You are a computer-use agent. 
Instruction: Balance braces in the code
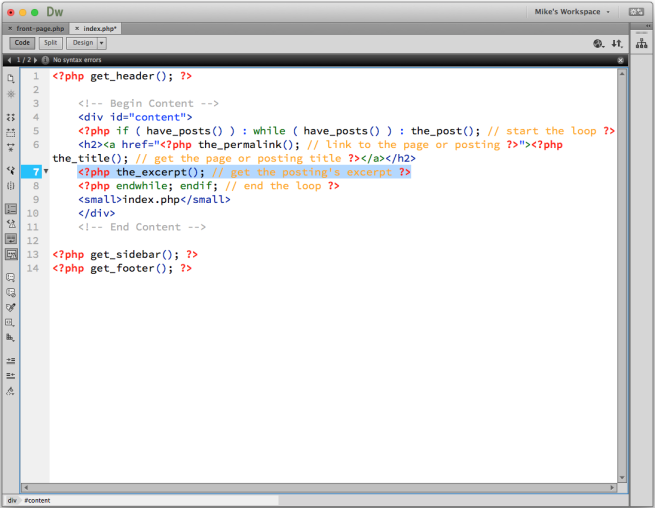11,185
